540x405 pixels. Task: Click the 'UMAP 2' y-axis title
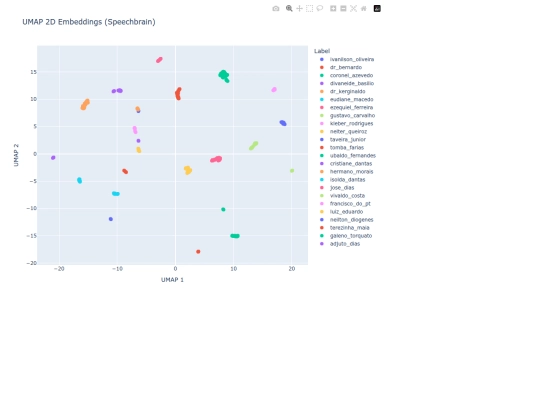(x=16, y=155)
